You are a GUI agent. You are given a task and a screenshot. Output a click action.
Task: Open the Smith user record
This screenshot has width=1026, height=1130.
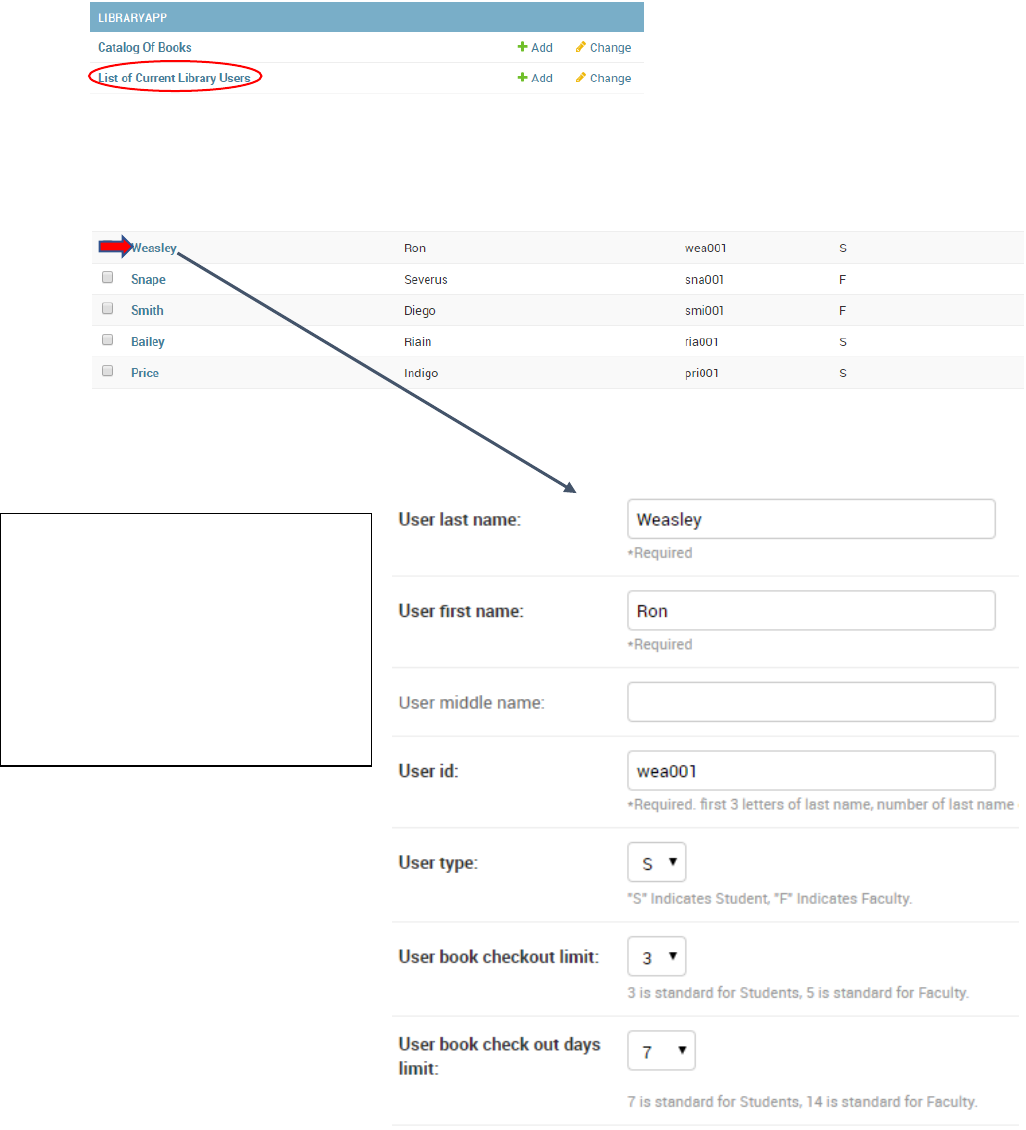pos(147,311)
